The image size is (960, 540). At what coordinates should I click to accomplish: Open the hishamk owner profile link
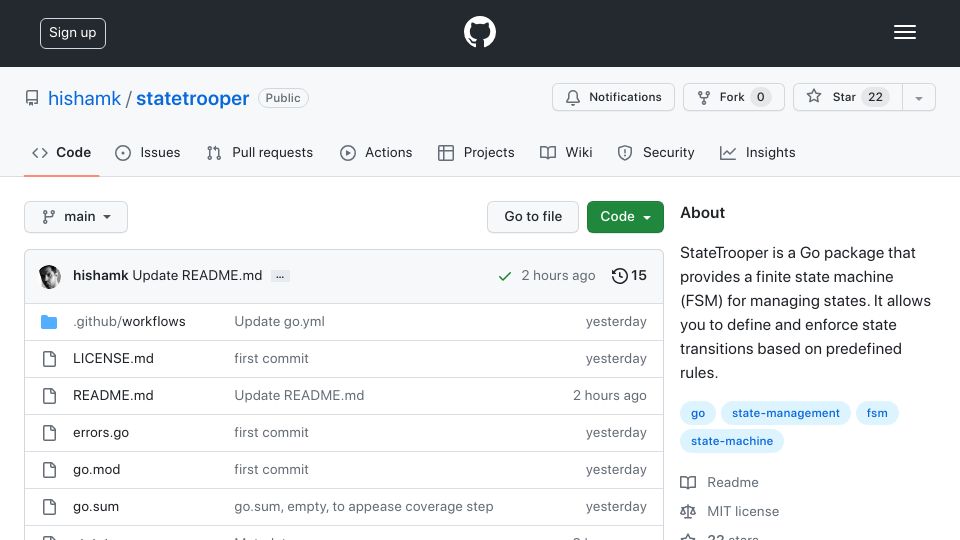[84, 98]
